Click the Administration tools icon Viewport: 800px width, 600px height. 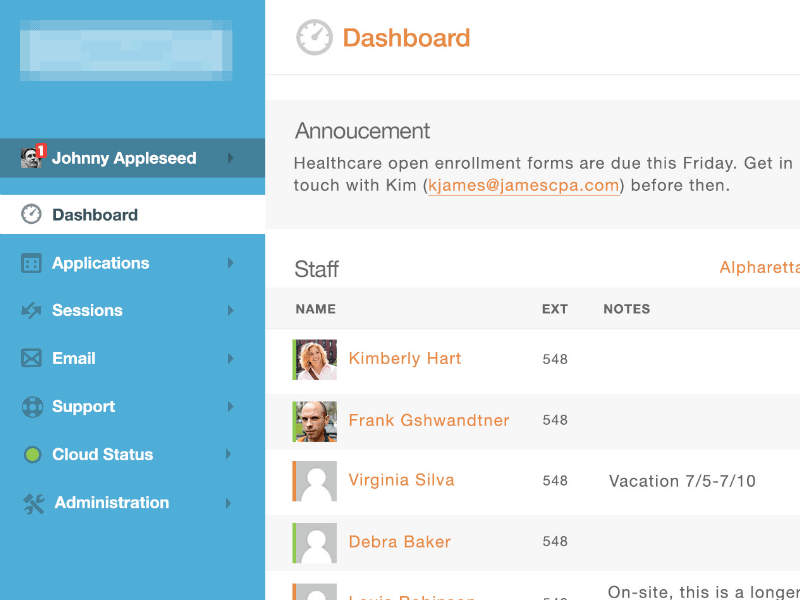coord(33,503)
